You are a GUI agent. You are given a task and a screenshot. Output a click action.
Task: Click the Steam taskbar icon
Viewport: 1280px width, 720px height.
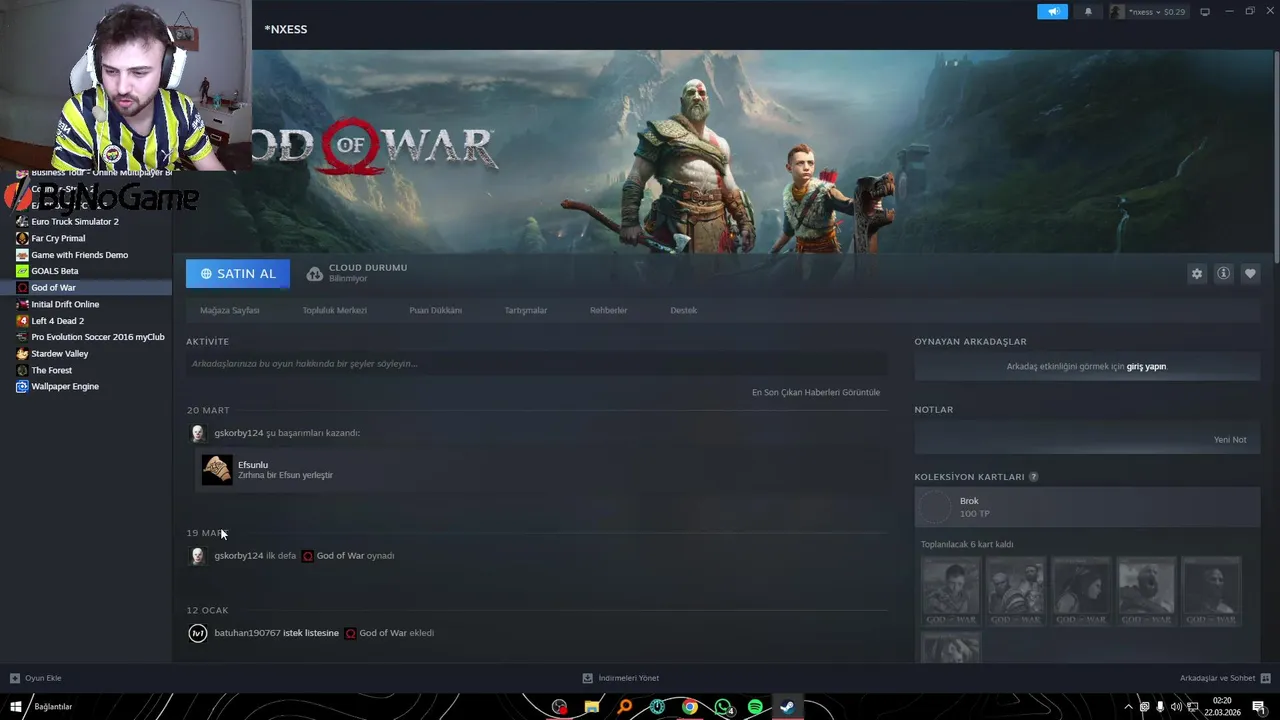788,707
